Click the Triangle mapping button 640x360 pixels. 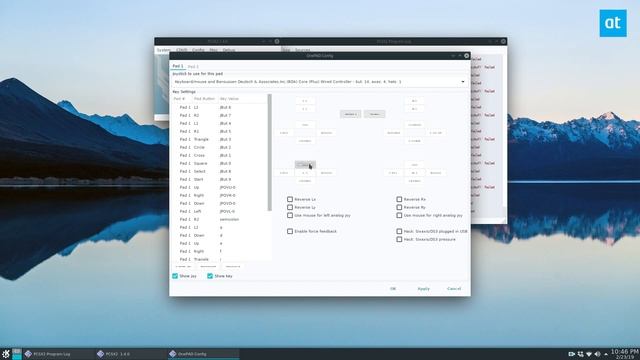[x=414, y=125]
